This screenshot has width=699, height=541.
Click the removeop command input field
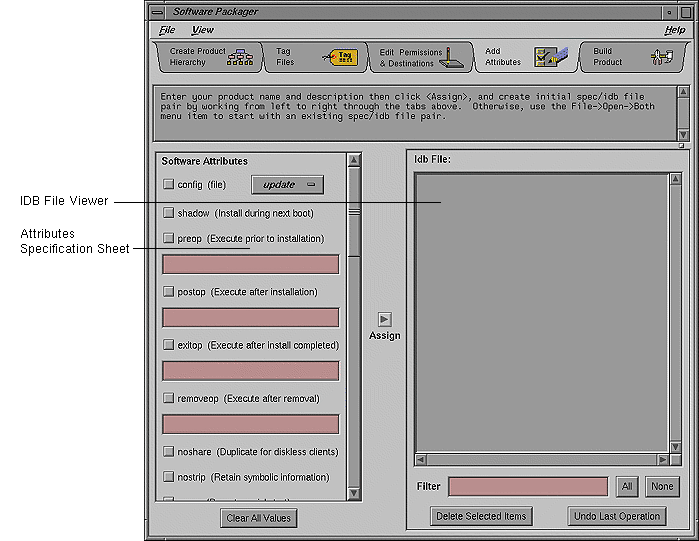click(x=251, y=424)
